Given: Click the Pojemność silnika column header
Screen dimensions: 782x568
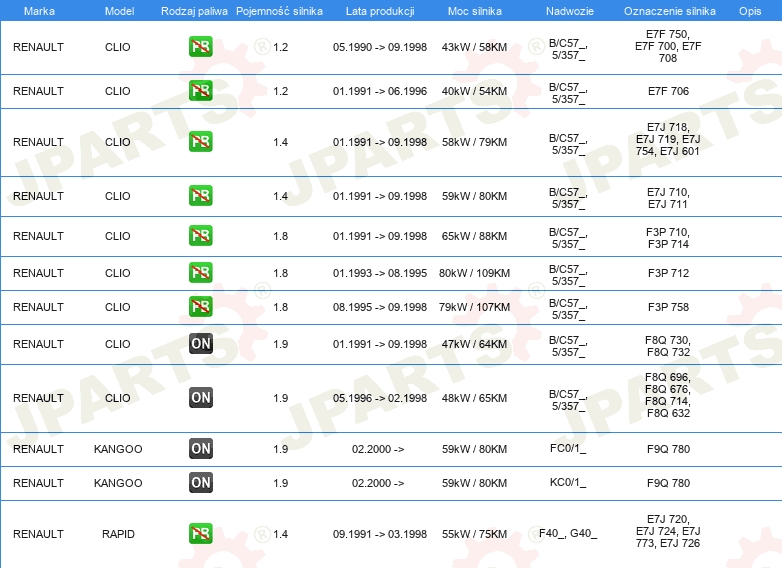Looking at the screenshot, I should [279, 11].
